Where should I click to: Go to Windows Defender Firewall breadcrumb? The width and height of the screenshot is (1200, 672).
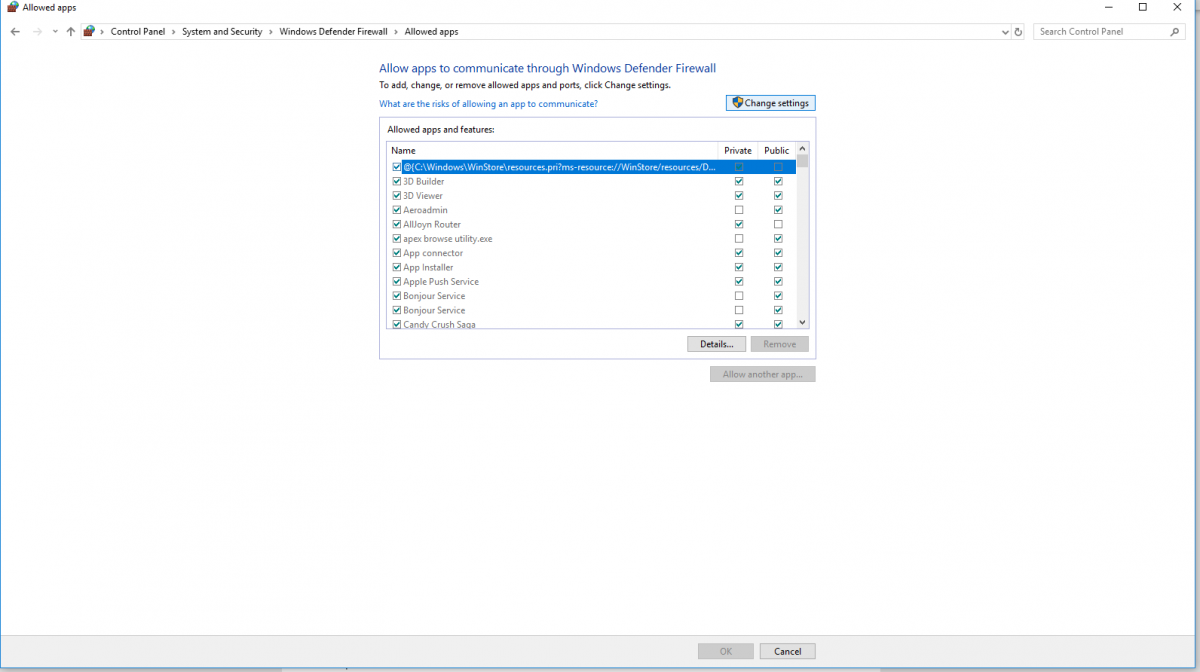coord(333,32)
